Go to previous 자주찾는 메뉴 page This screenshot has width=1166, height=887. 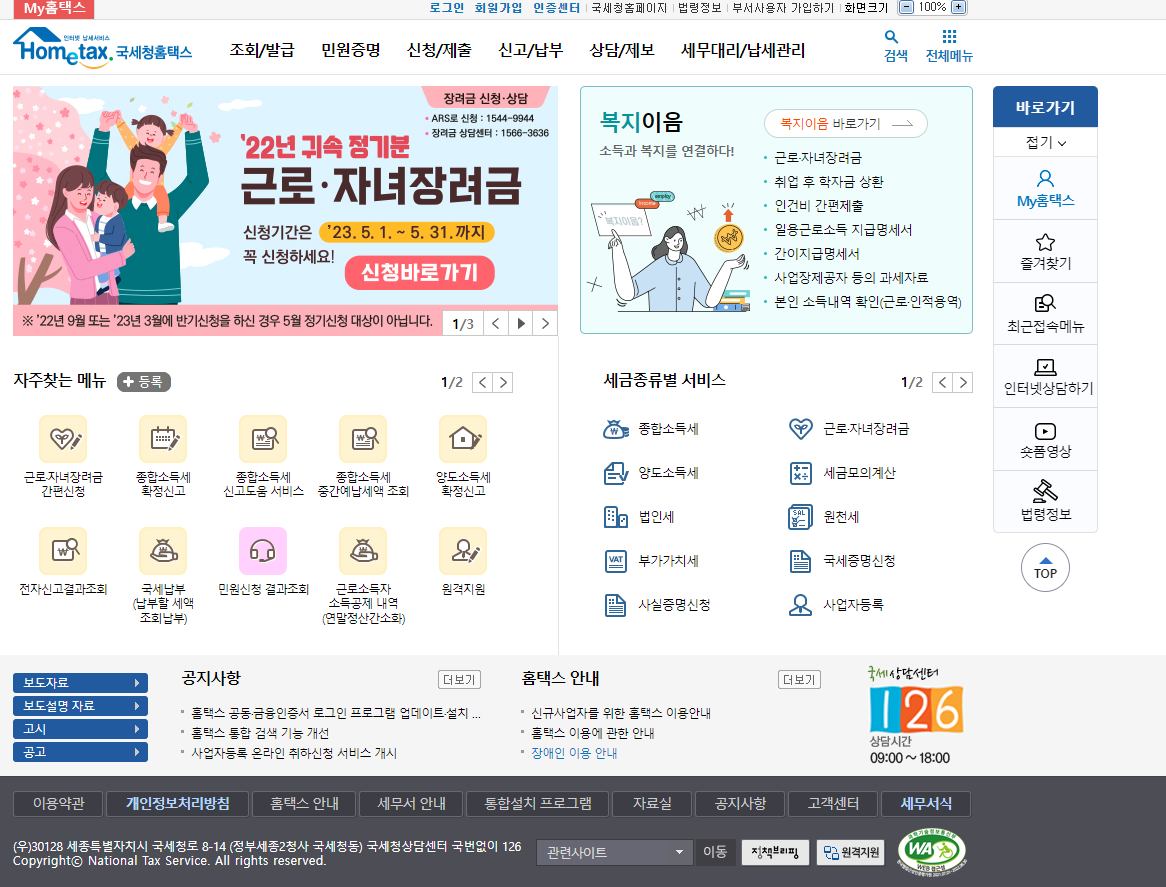(x=483, y=382)
